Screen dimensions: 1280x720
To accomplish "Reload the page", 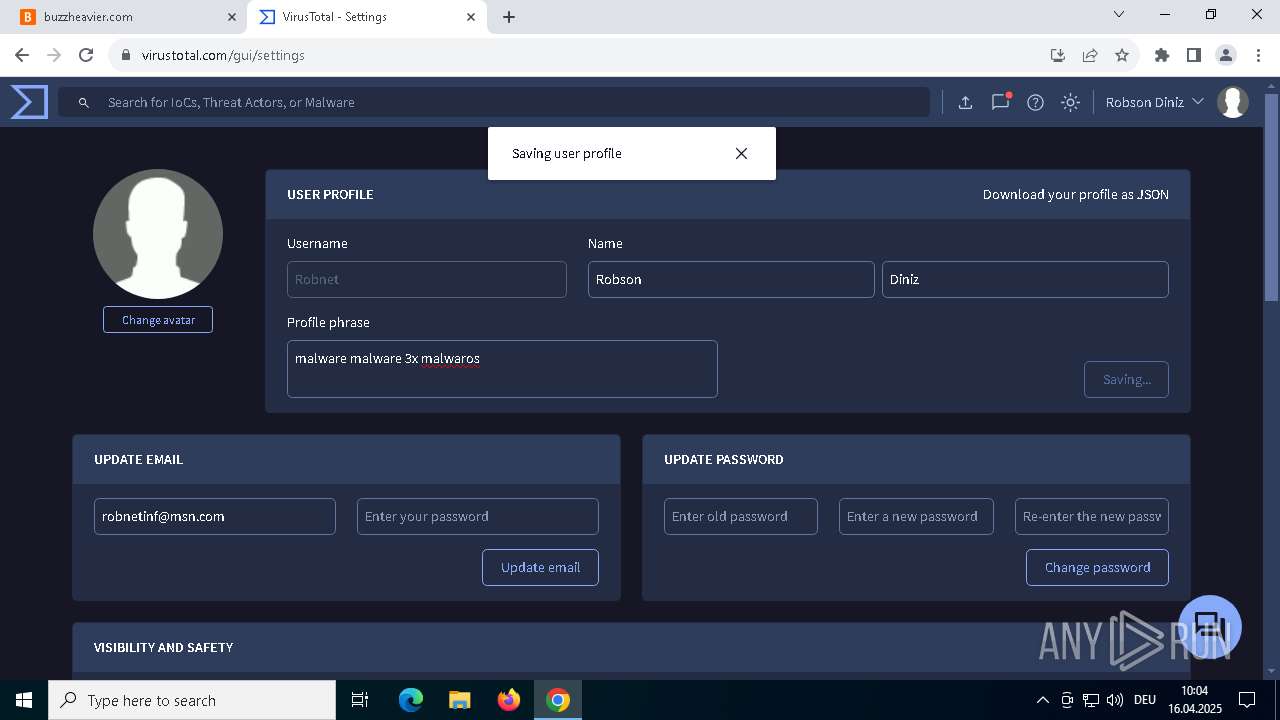I will click(86, 55).
